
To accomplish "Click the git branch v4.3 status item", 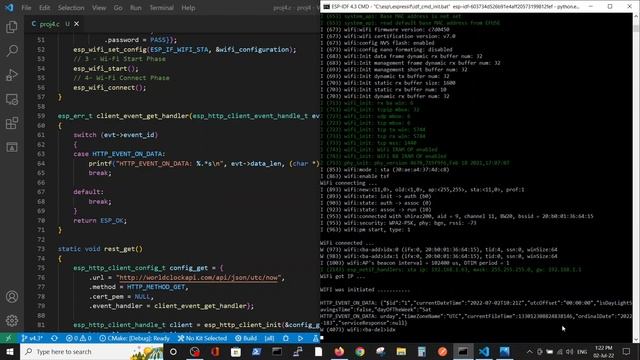I will point(32,338).
